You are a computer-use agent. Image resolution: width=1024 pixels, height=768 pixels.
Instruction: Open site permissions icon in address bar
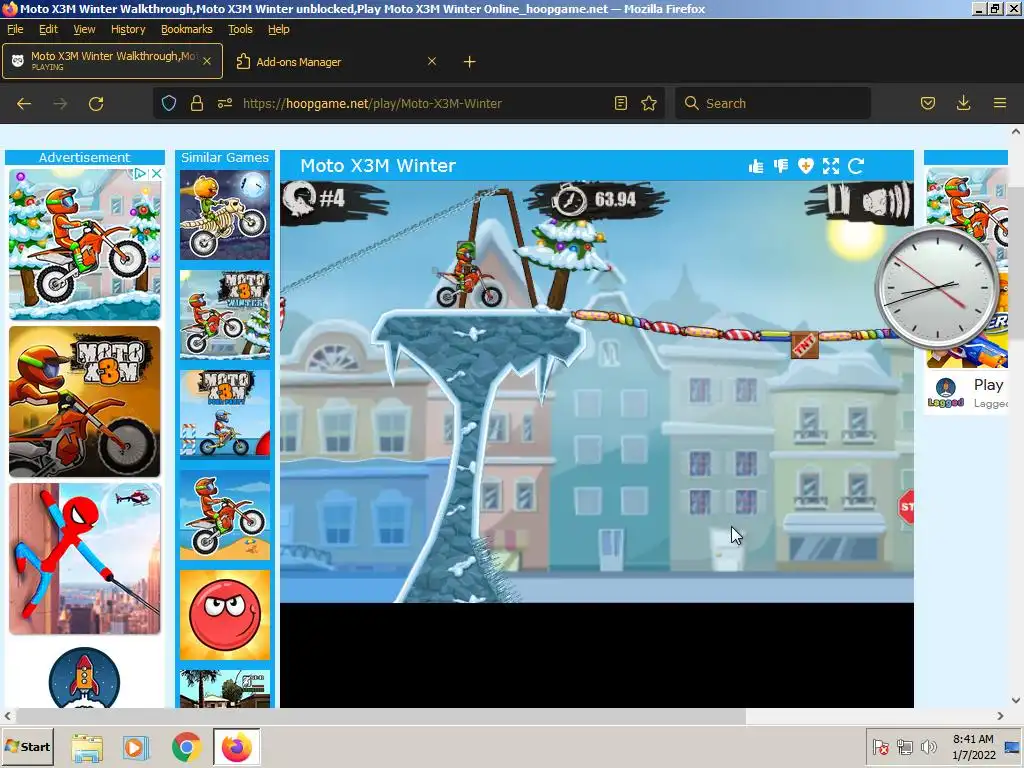coord(225,103)
